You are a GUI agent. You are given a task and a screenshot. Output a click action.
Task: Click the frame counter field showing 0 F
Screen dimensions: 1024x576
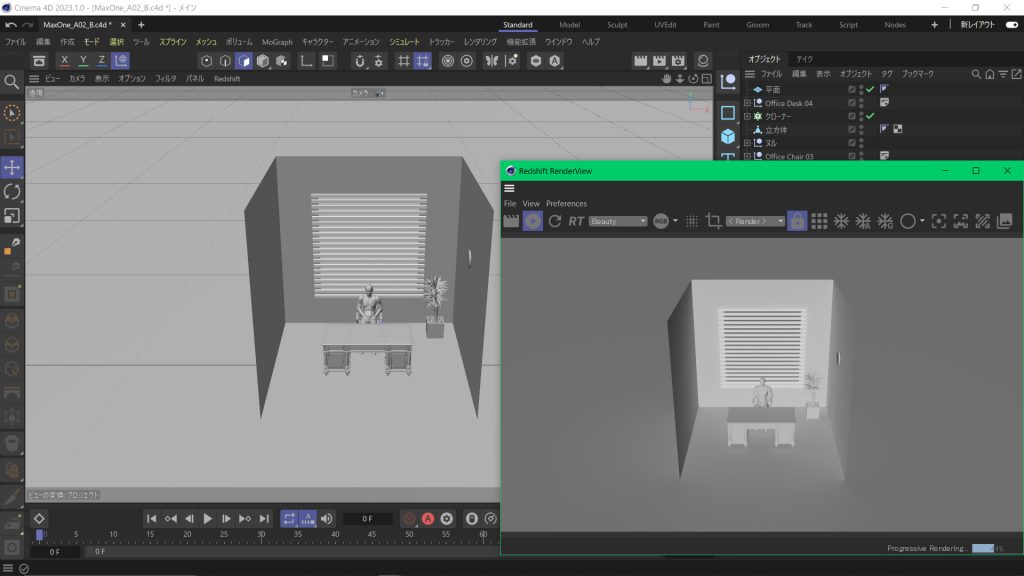(367, 518)
